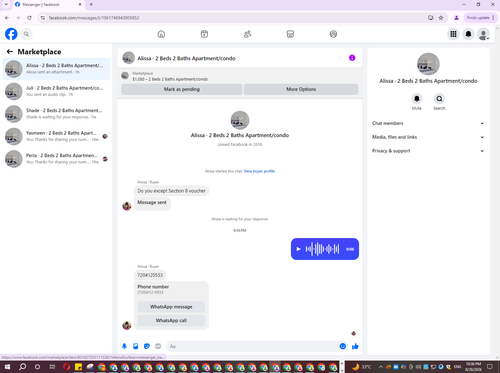Open the Groups tab icon in top navigation
Image resolution: width=500 pixels, height=373 pixels.
click(333, 34)
